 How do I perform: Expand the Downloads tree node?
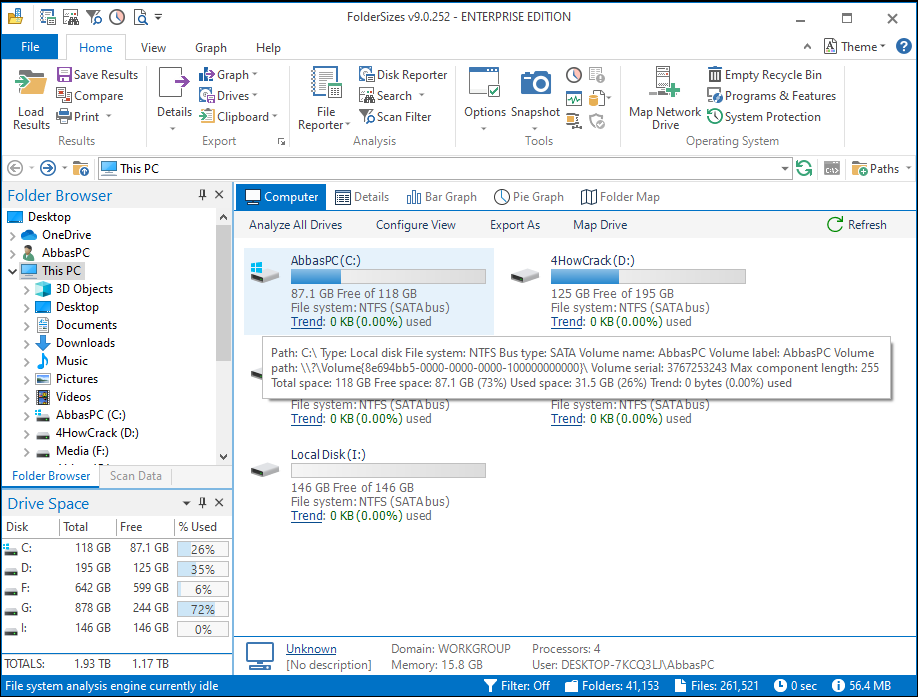[26, 344]
